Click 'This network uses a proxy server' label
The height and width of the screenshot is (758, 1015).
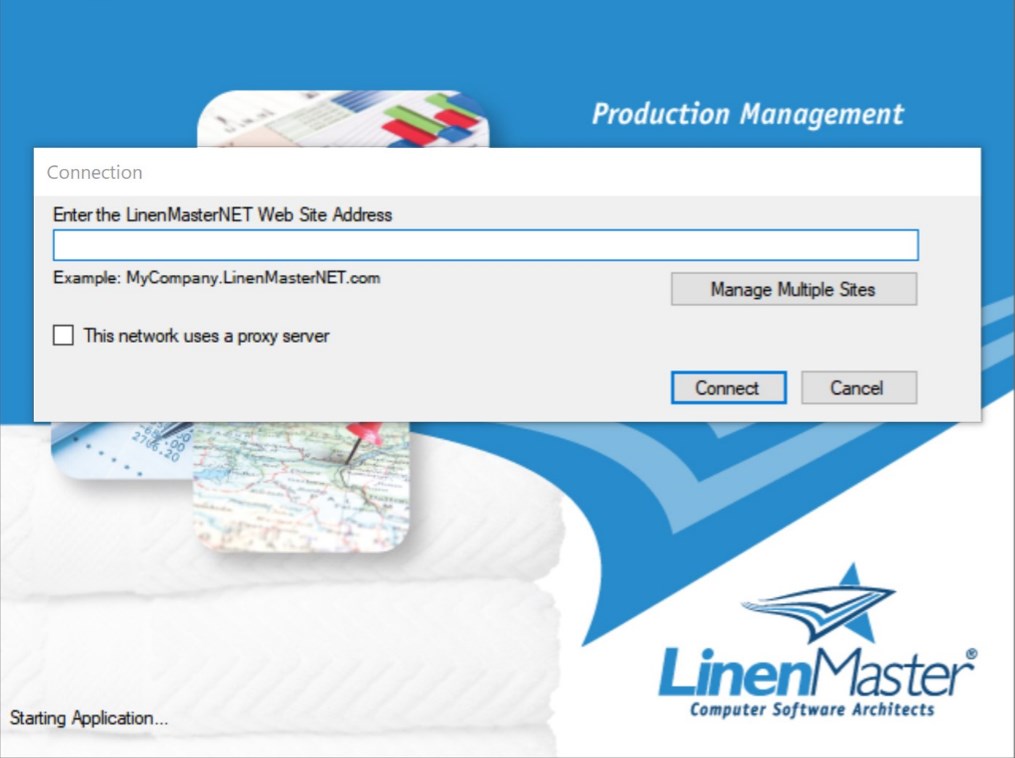tap(206, 336)
